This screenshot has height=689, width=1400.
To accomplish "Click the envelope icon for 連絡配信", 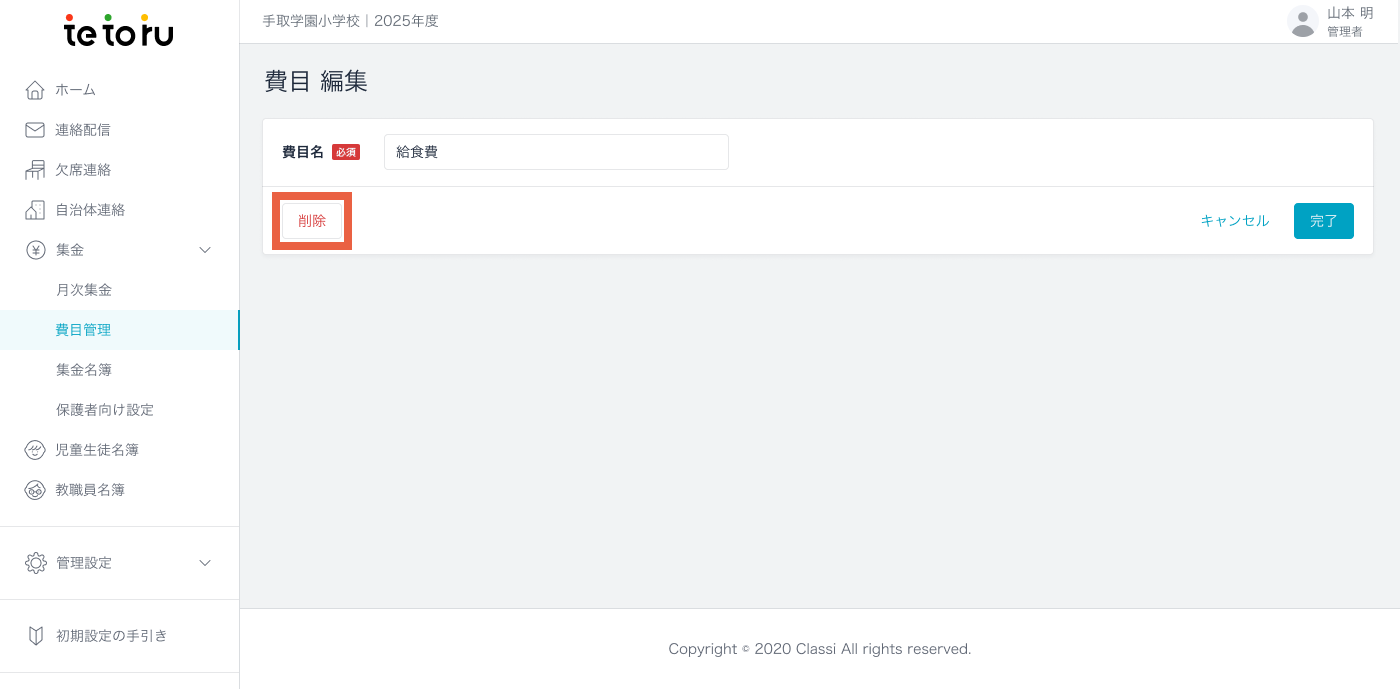I will tap(35, 130).
